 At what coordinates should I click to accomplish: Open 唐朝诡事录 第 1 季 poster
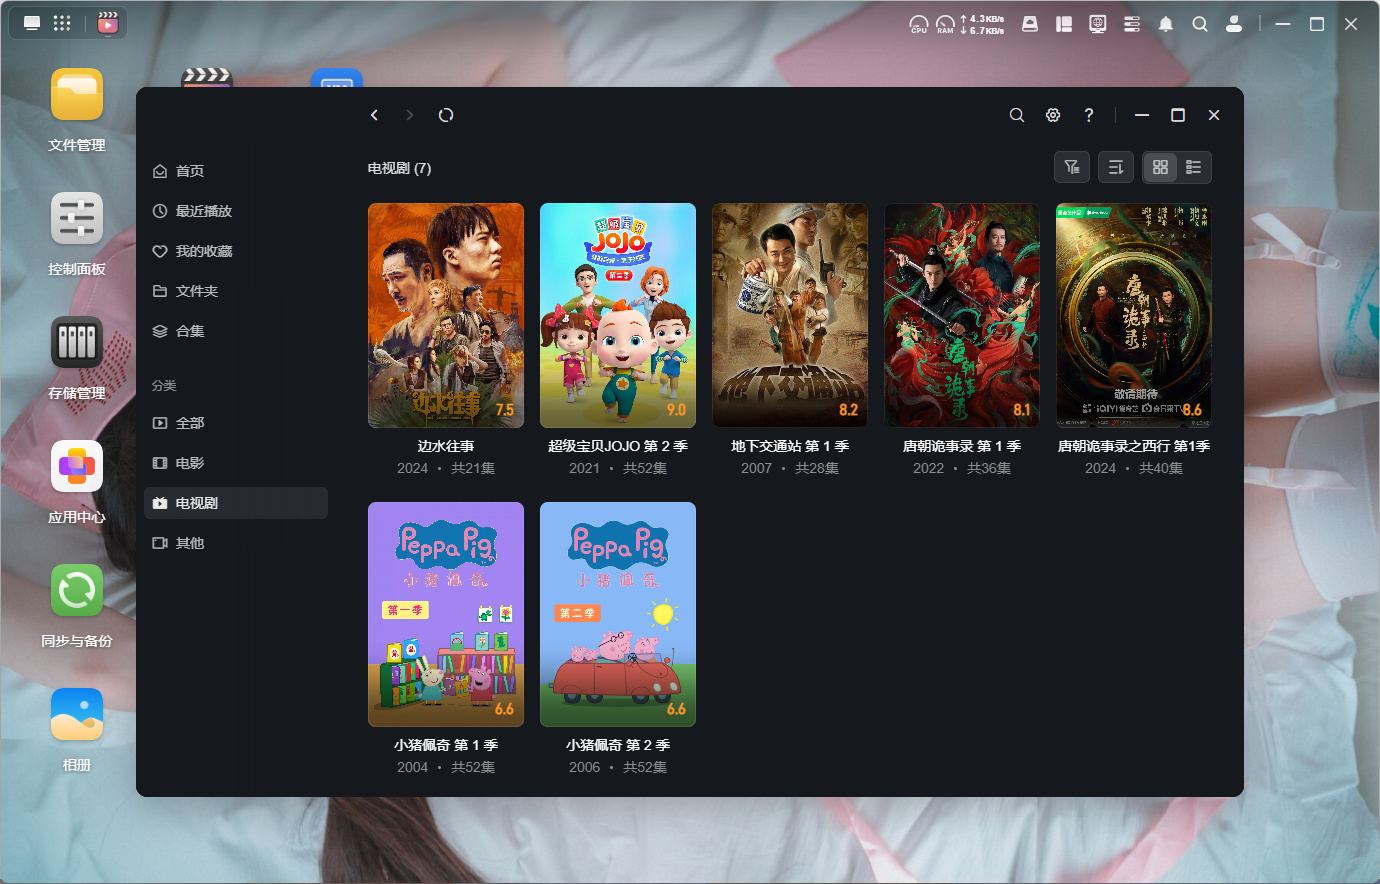962,316
